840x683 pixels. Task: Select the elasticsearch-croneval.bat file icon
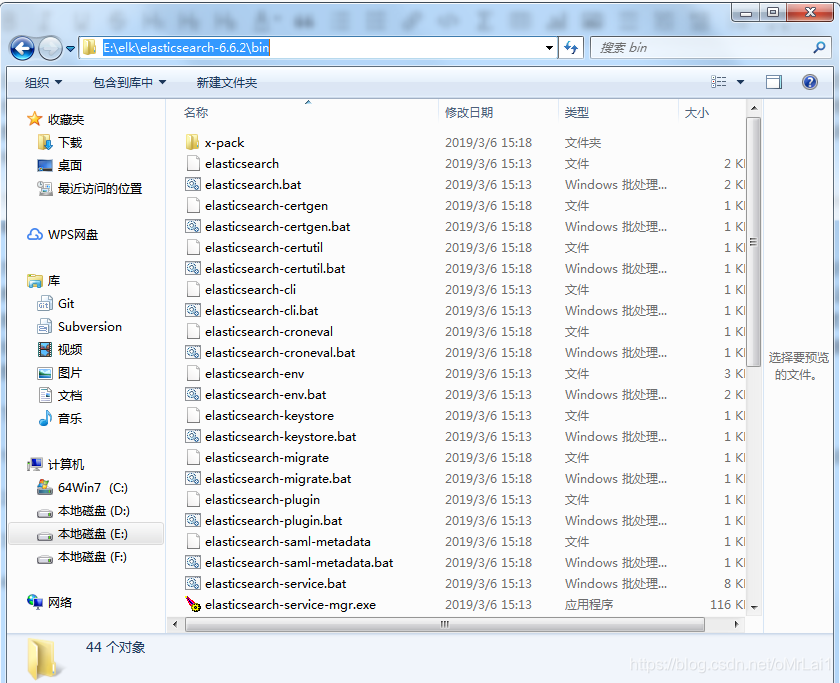point(193,352)
